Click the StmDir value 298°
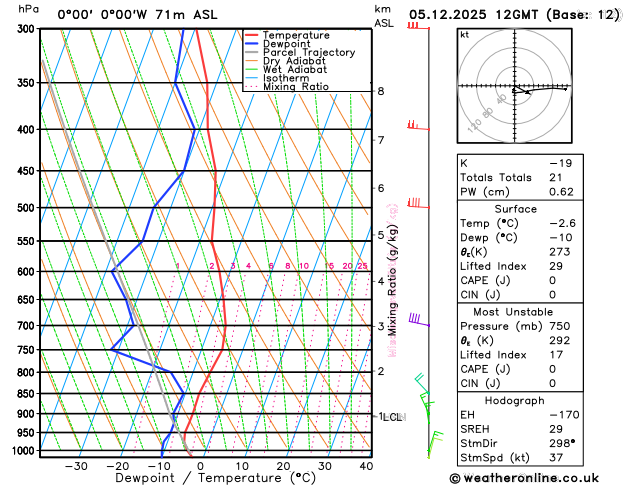629x486 pixels. coord(562,443)
